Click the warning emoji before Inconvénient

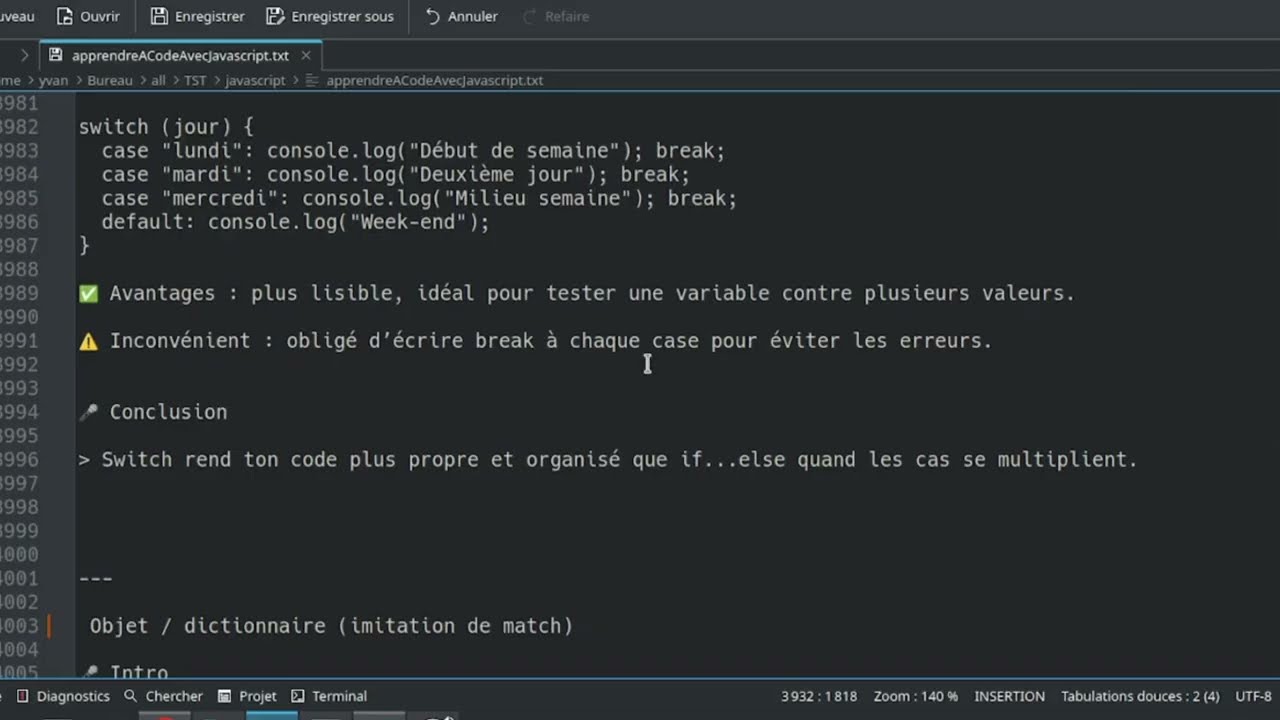88,341
